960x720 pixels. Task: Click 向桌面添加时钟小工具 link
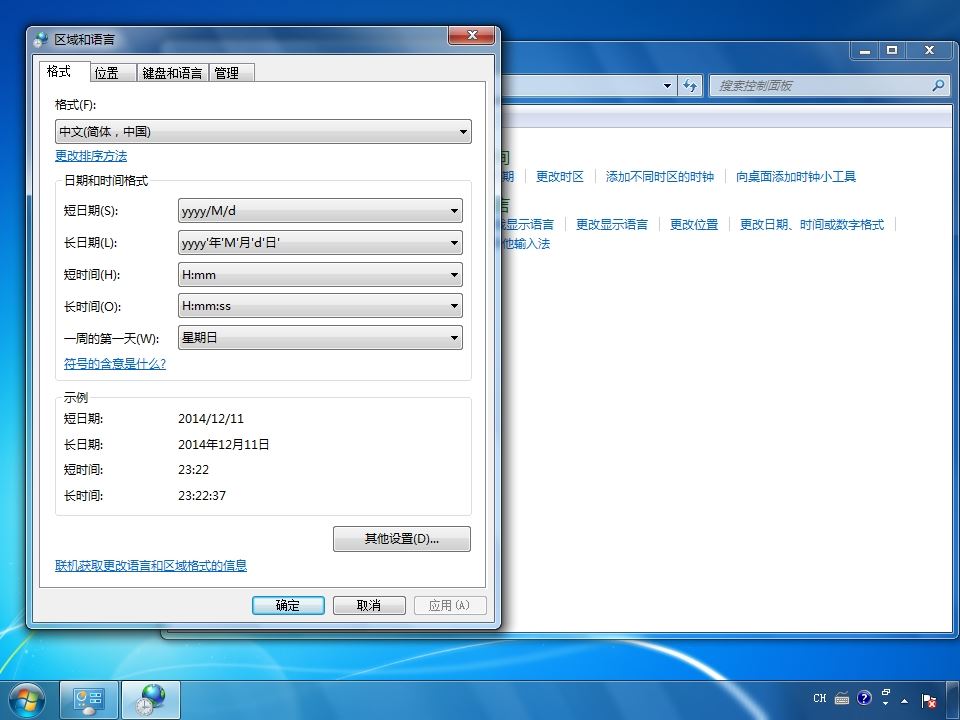(x=795, y=177)
